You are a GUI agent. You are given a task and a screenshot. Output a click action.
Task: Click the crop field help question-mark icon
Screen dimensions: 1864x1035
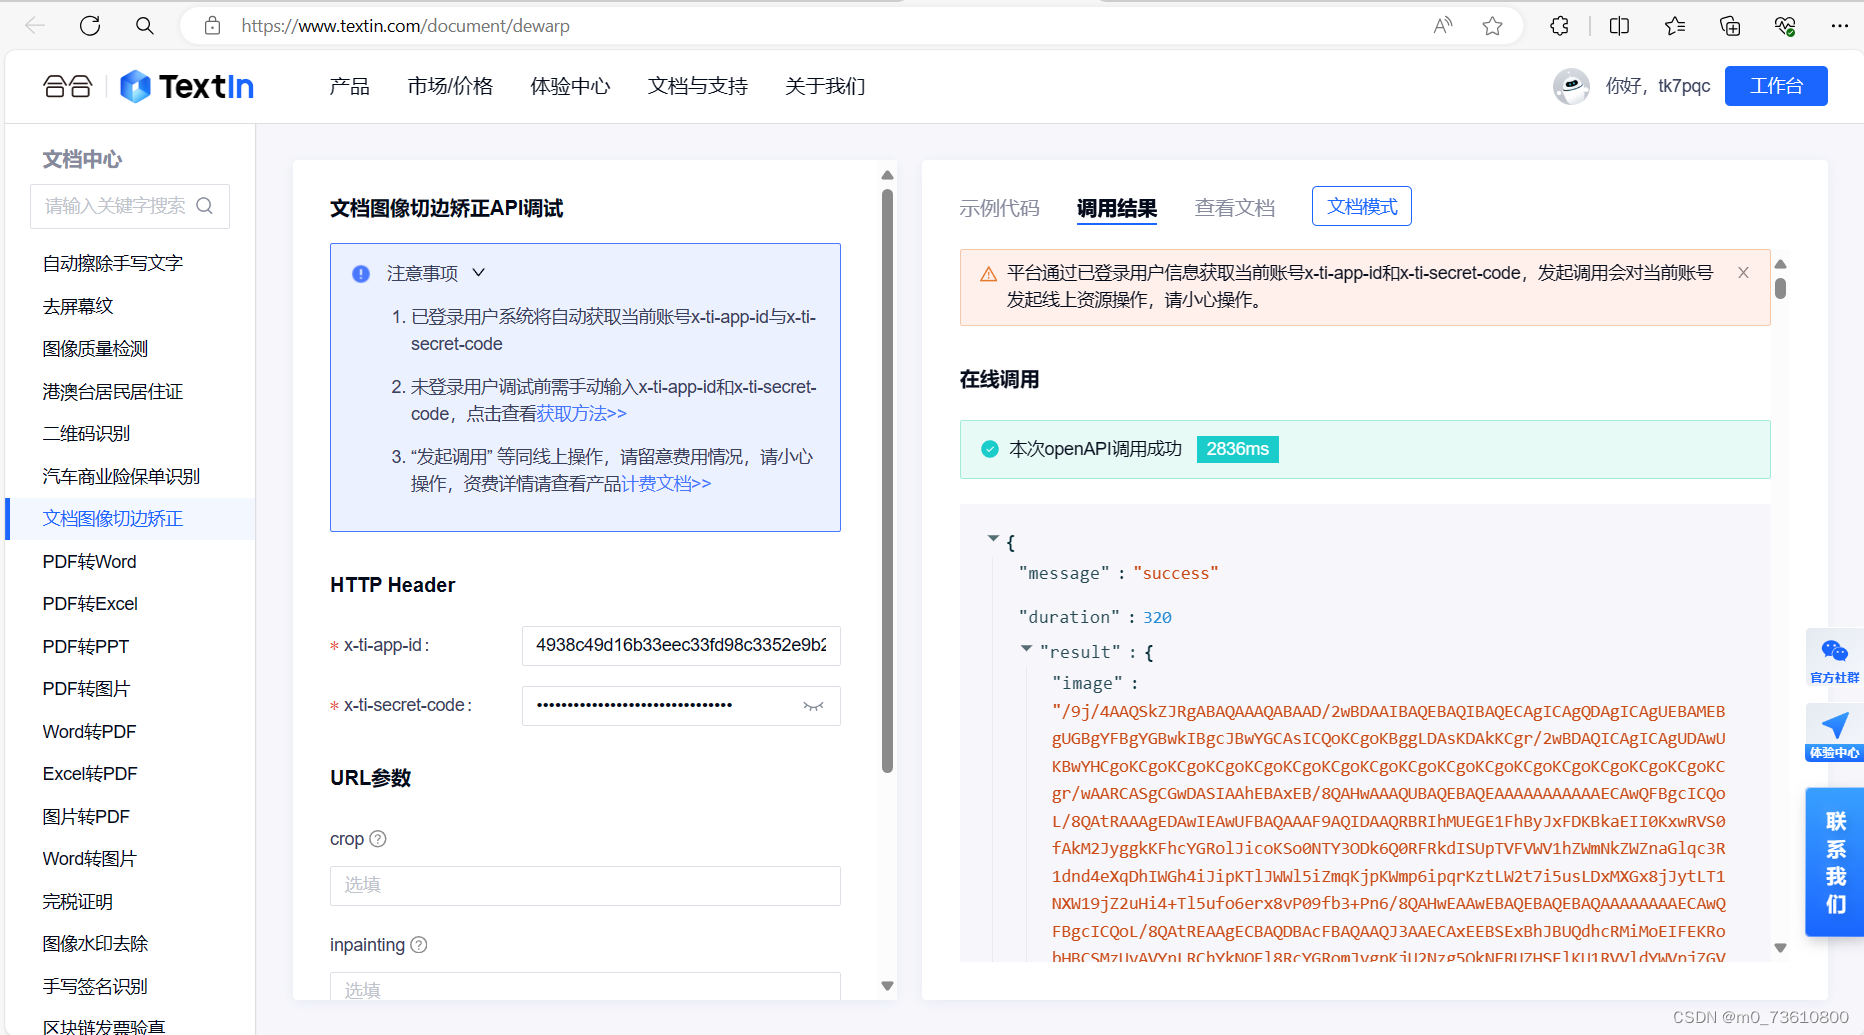[378, 839]
